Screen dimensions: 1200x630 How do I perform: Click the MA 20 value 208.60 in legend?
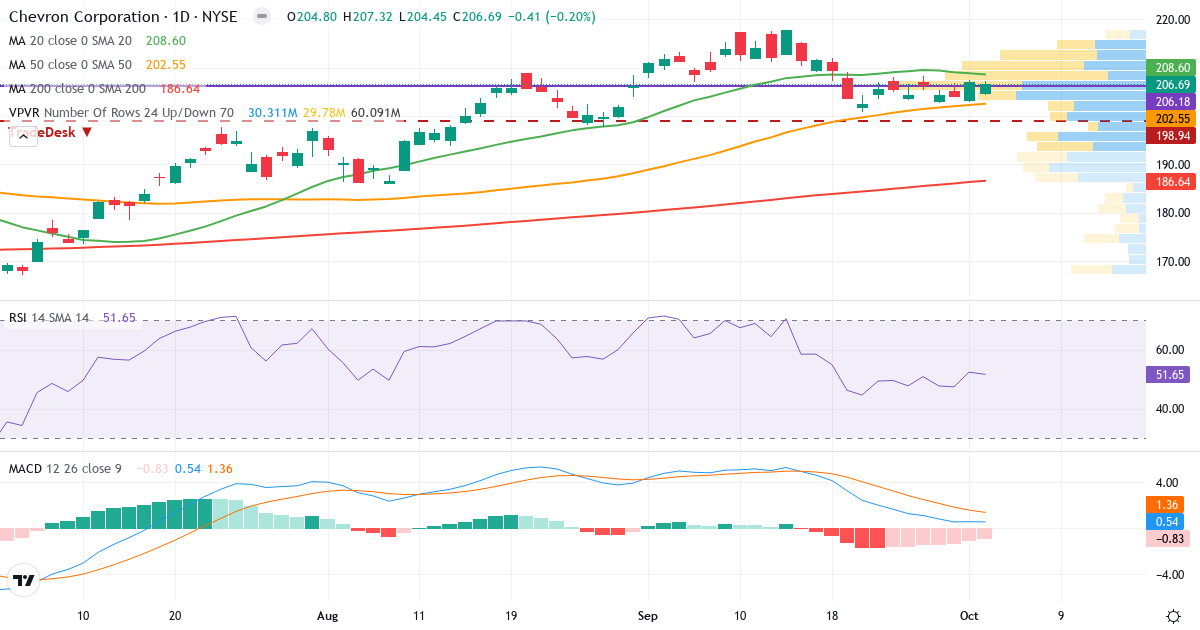click(x=166, y=41)
